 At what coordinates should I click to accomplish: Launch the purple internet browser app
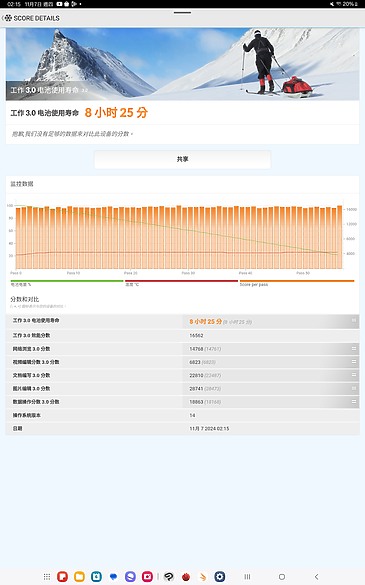[x=130, y=576]
